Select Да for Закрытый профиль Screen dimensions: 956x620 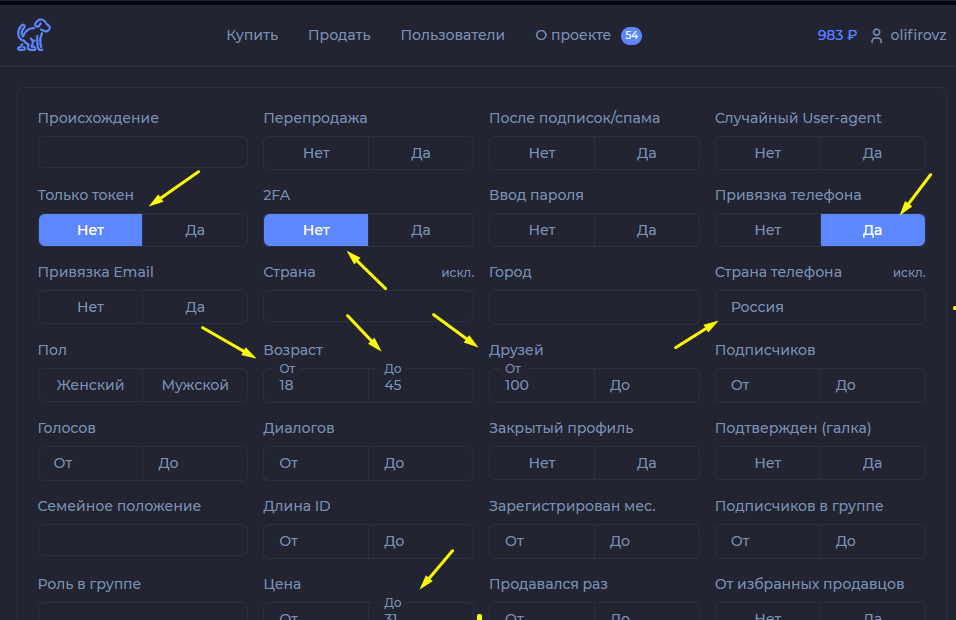(646, 463)
